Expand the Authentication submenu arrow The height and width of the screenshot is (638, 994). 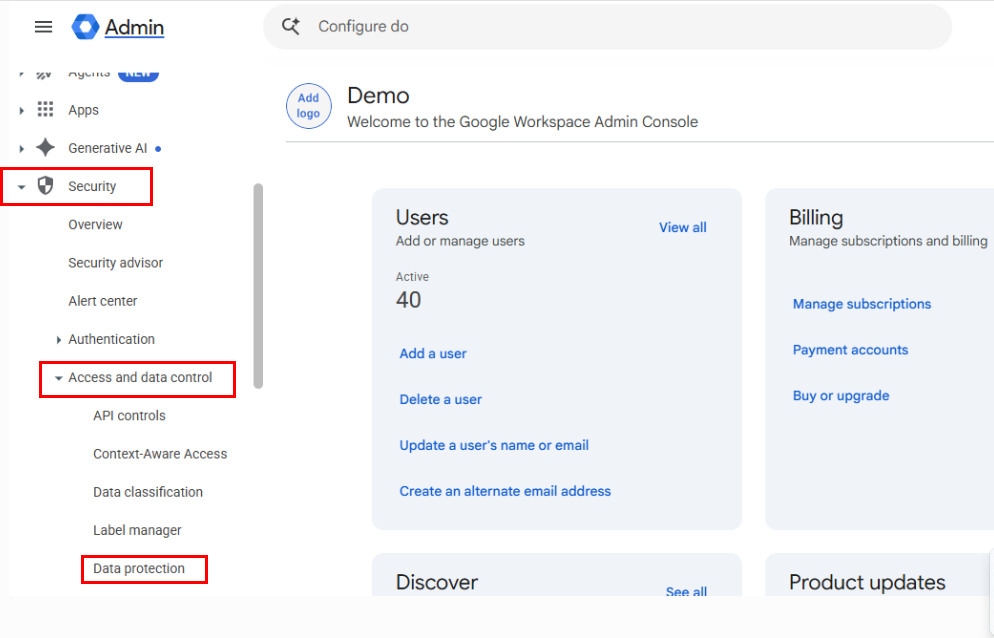(x=58, y=340)
